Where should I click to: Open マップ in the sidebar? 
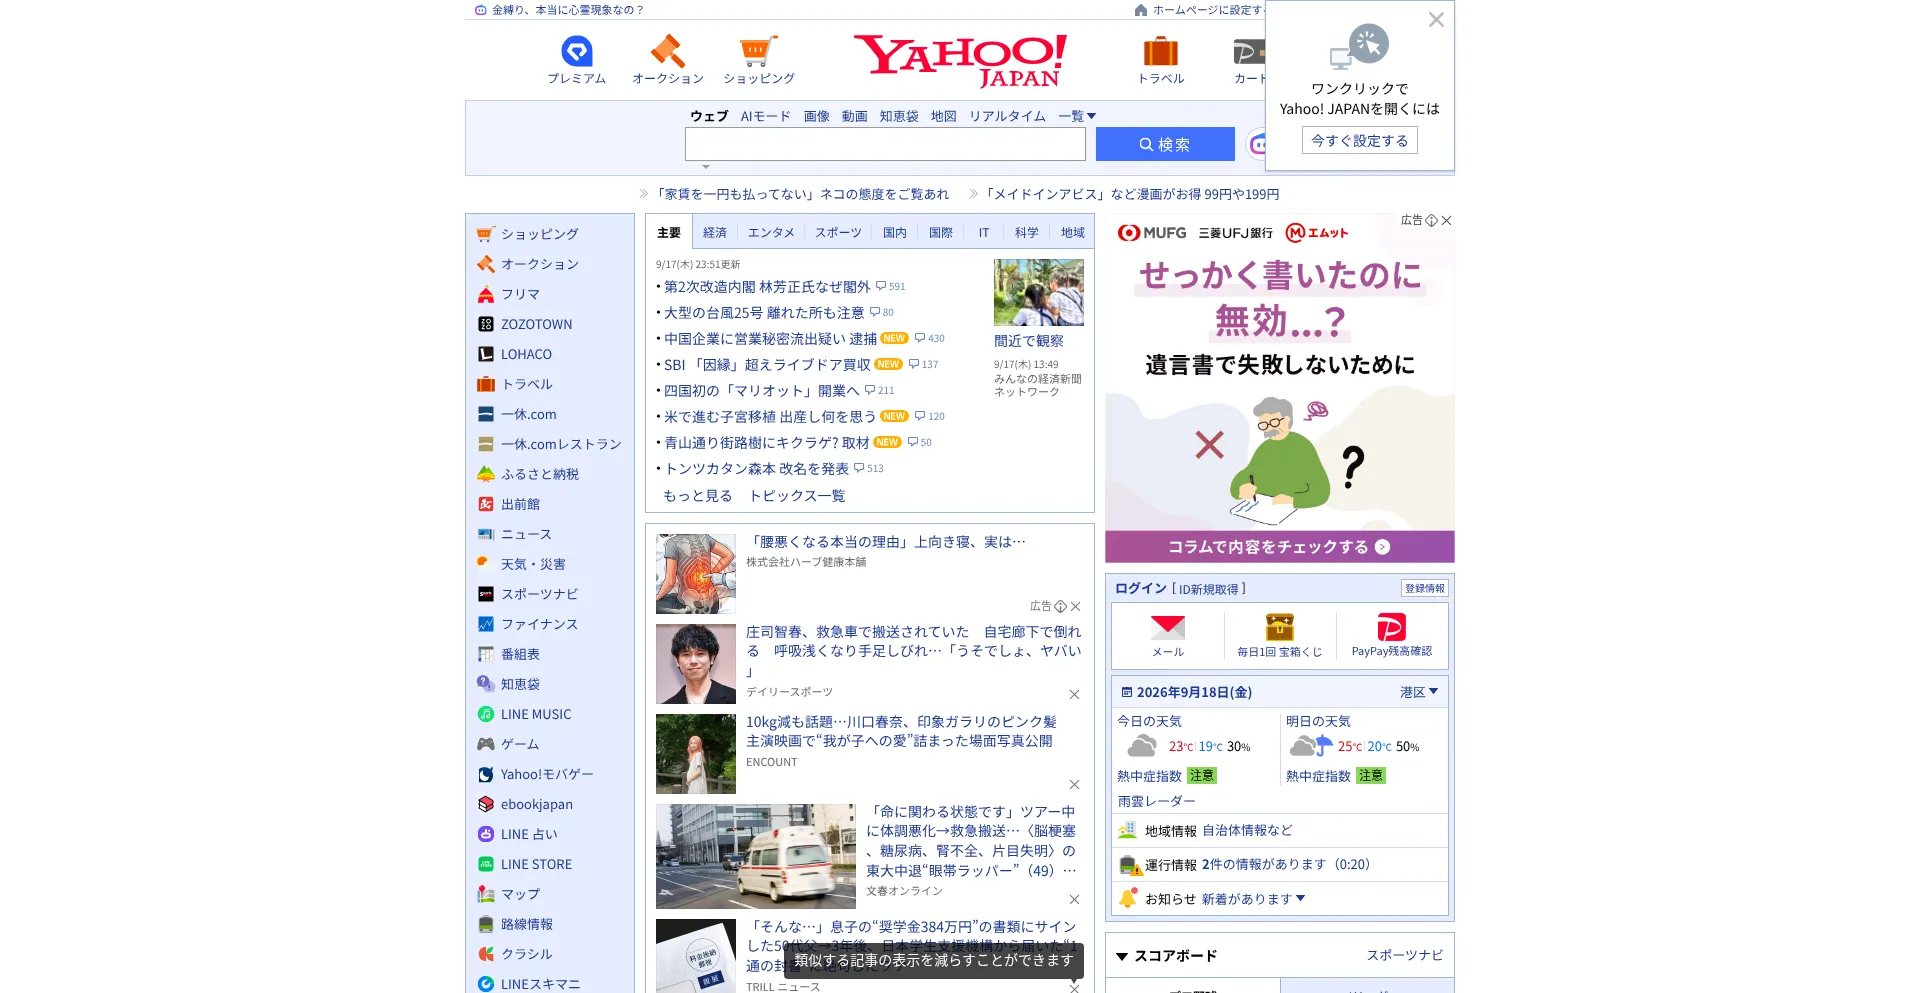coord(520,894)
